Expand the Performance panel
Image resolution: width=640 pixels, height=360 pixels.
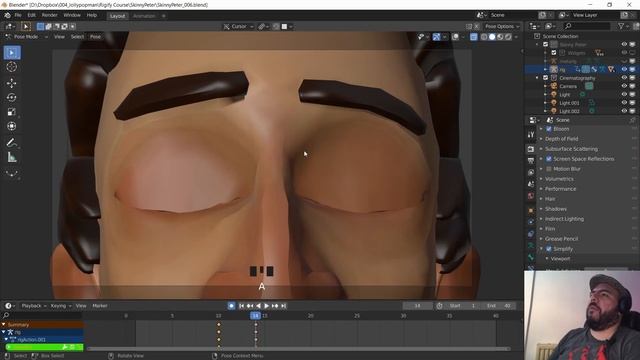pyautogui.click(x=560, y=189)
